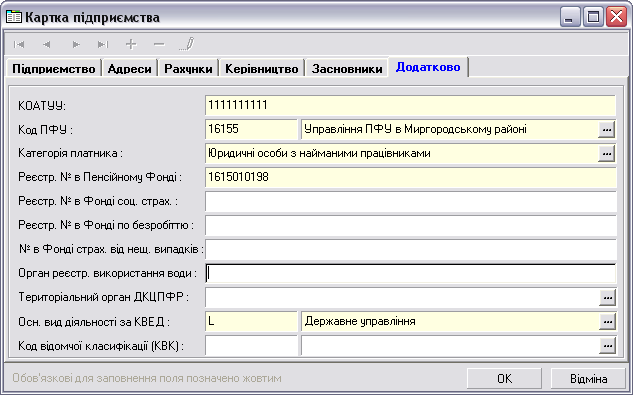Confirm with the OK button
633x395 pixels.
coord(504,378)
